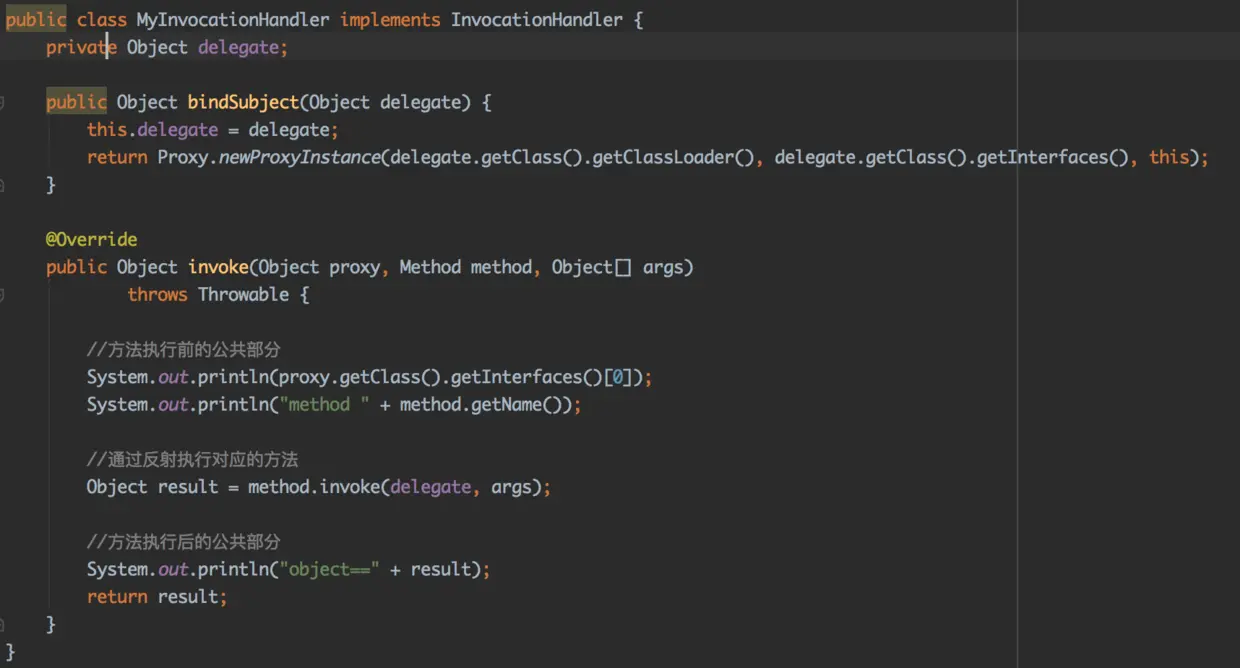Click the result variable in the Object result declaration
This screenshot has height=668, width=1240.
pos(188,487)
